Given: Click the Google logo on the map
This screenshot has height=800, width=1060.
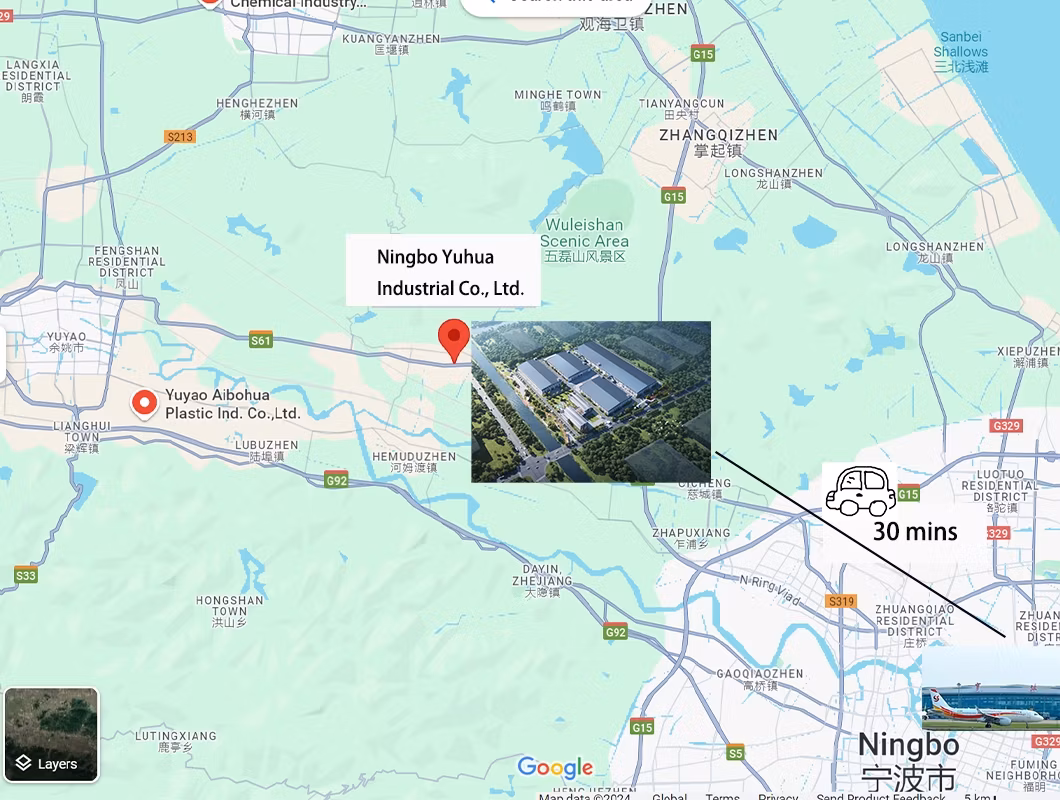Looking at the screenshot, I should click(555, 768).
